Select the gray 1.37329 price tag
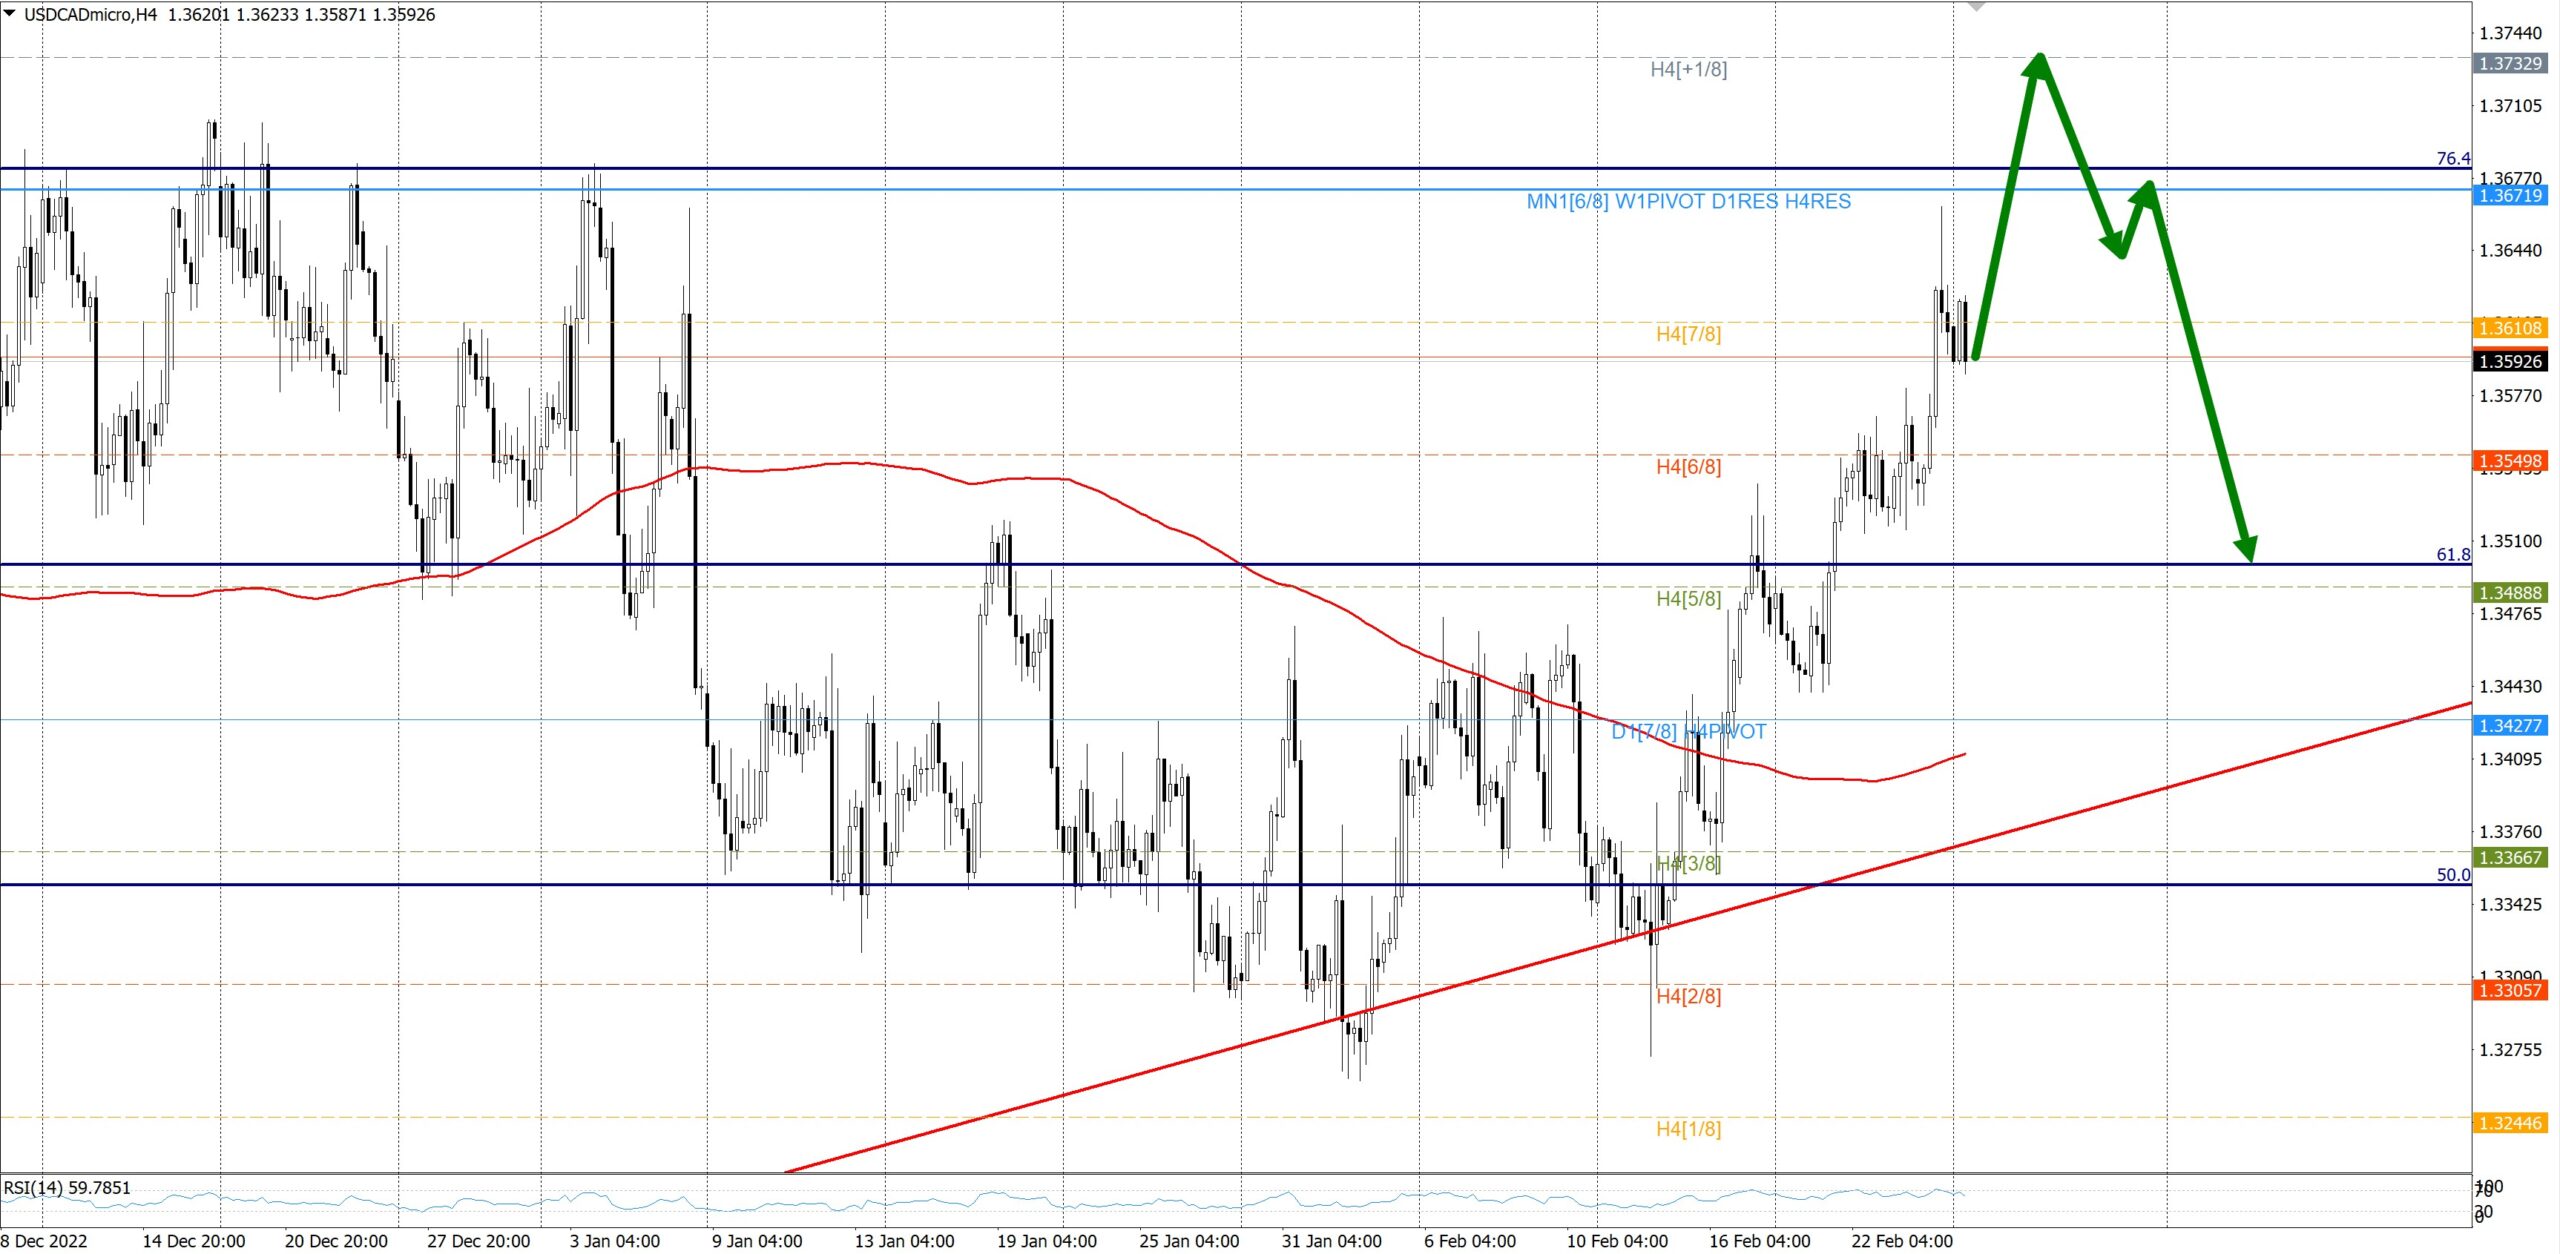 pos(2509,64)
